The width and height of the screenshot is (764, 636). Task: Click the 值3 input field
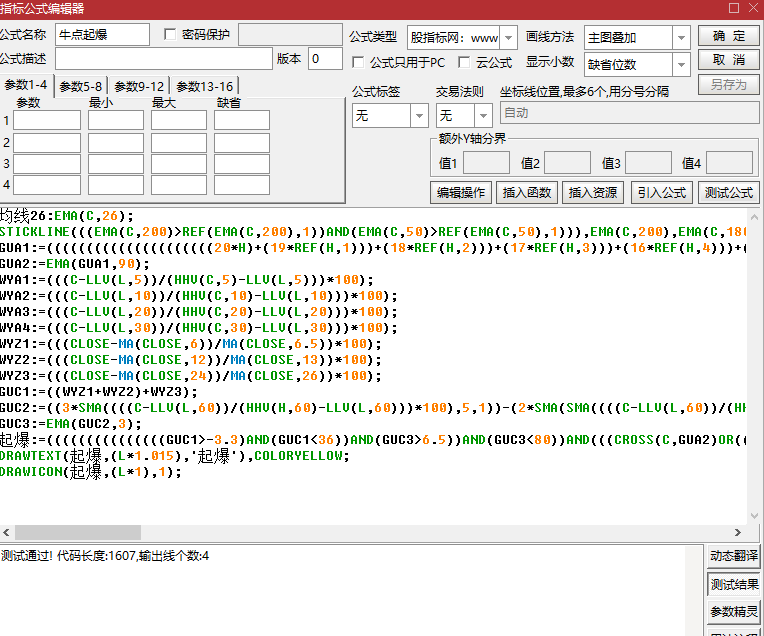(648, 163)
